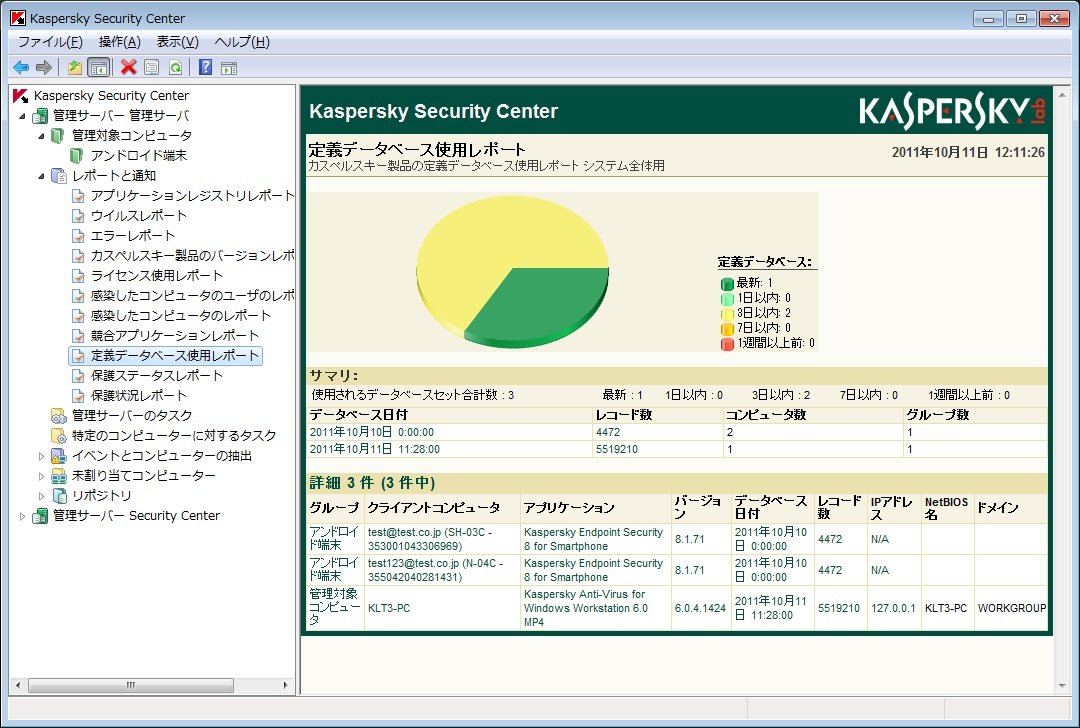This screenshot has width=1080, height=728.
Task: Click the 127.0.0.1 IP address cell
Action: click(893, 608)
